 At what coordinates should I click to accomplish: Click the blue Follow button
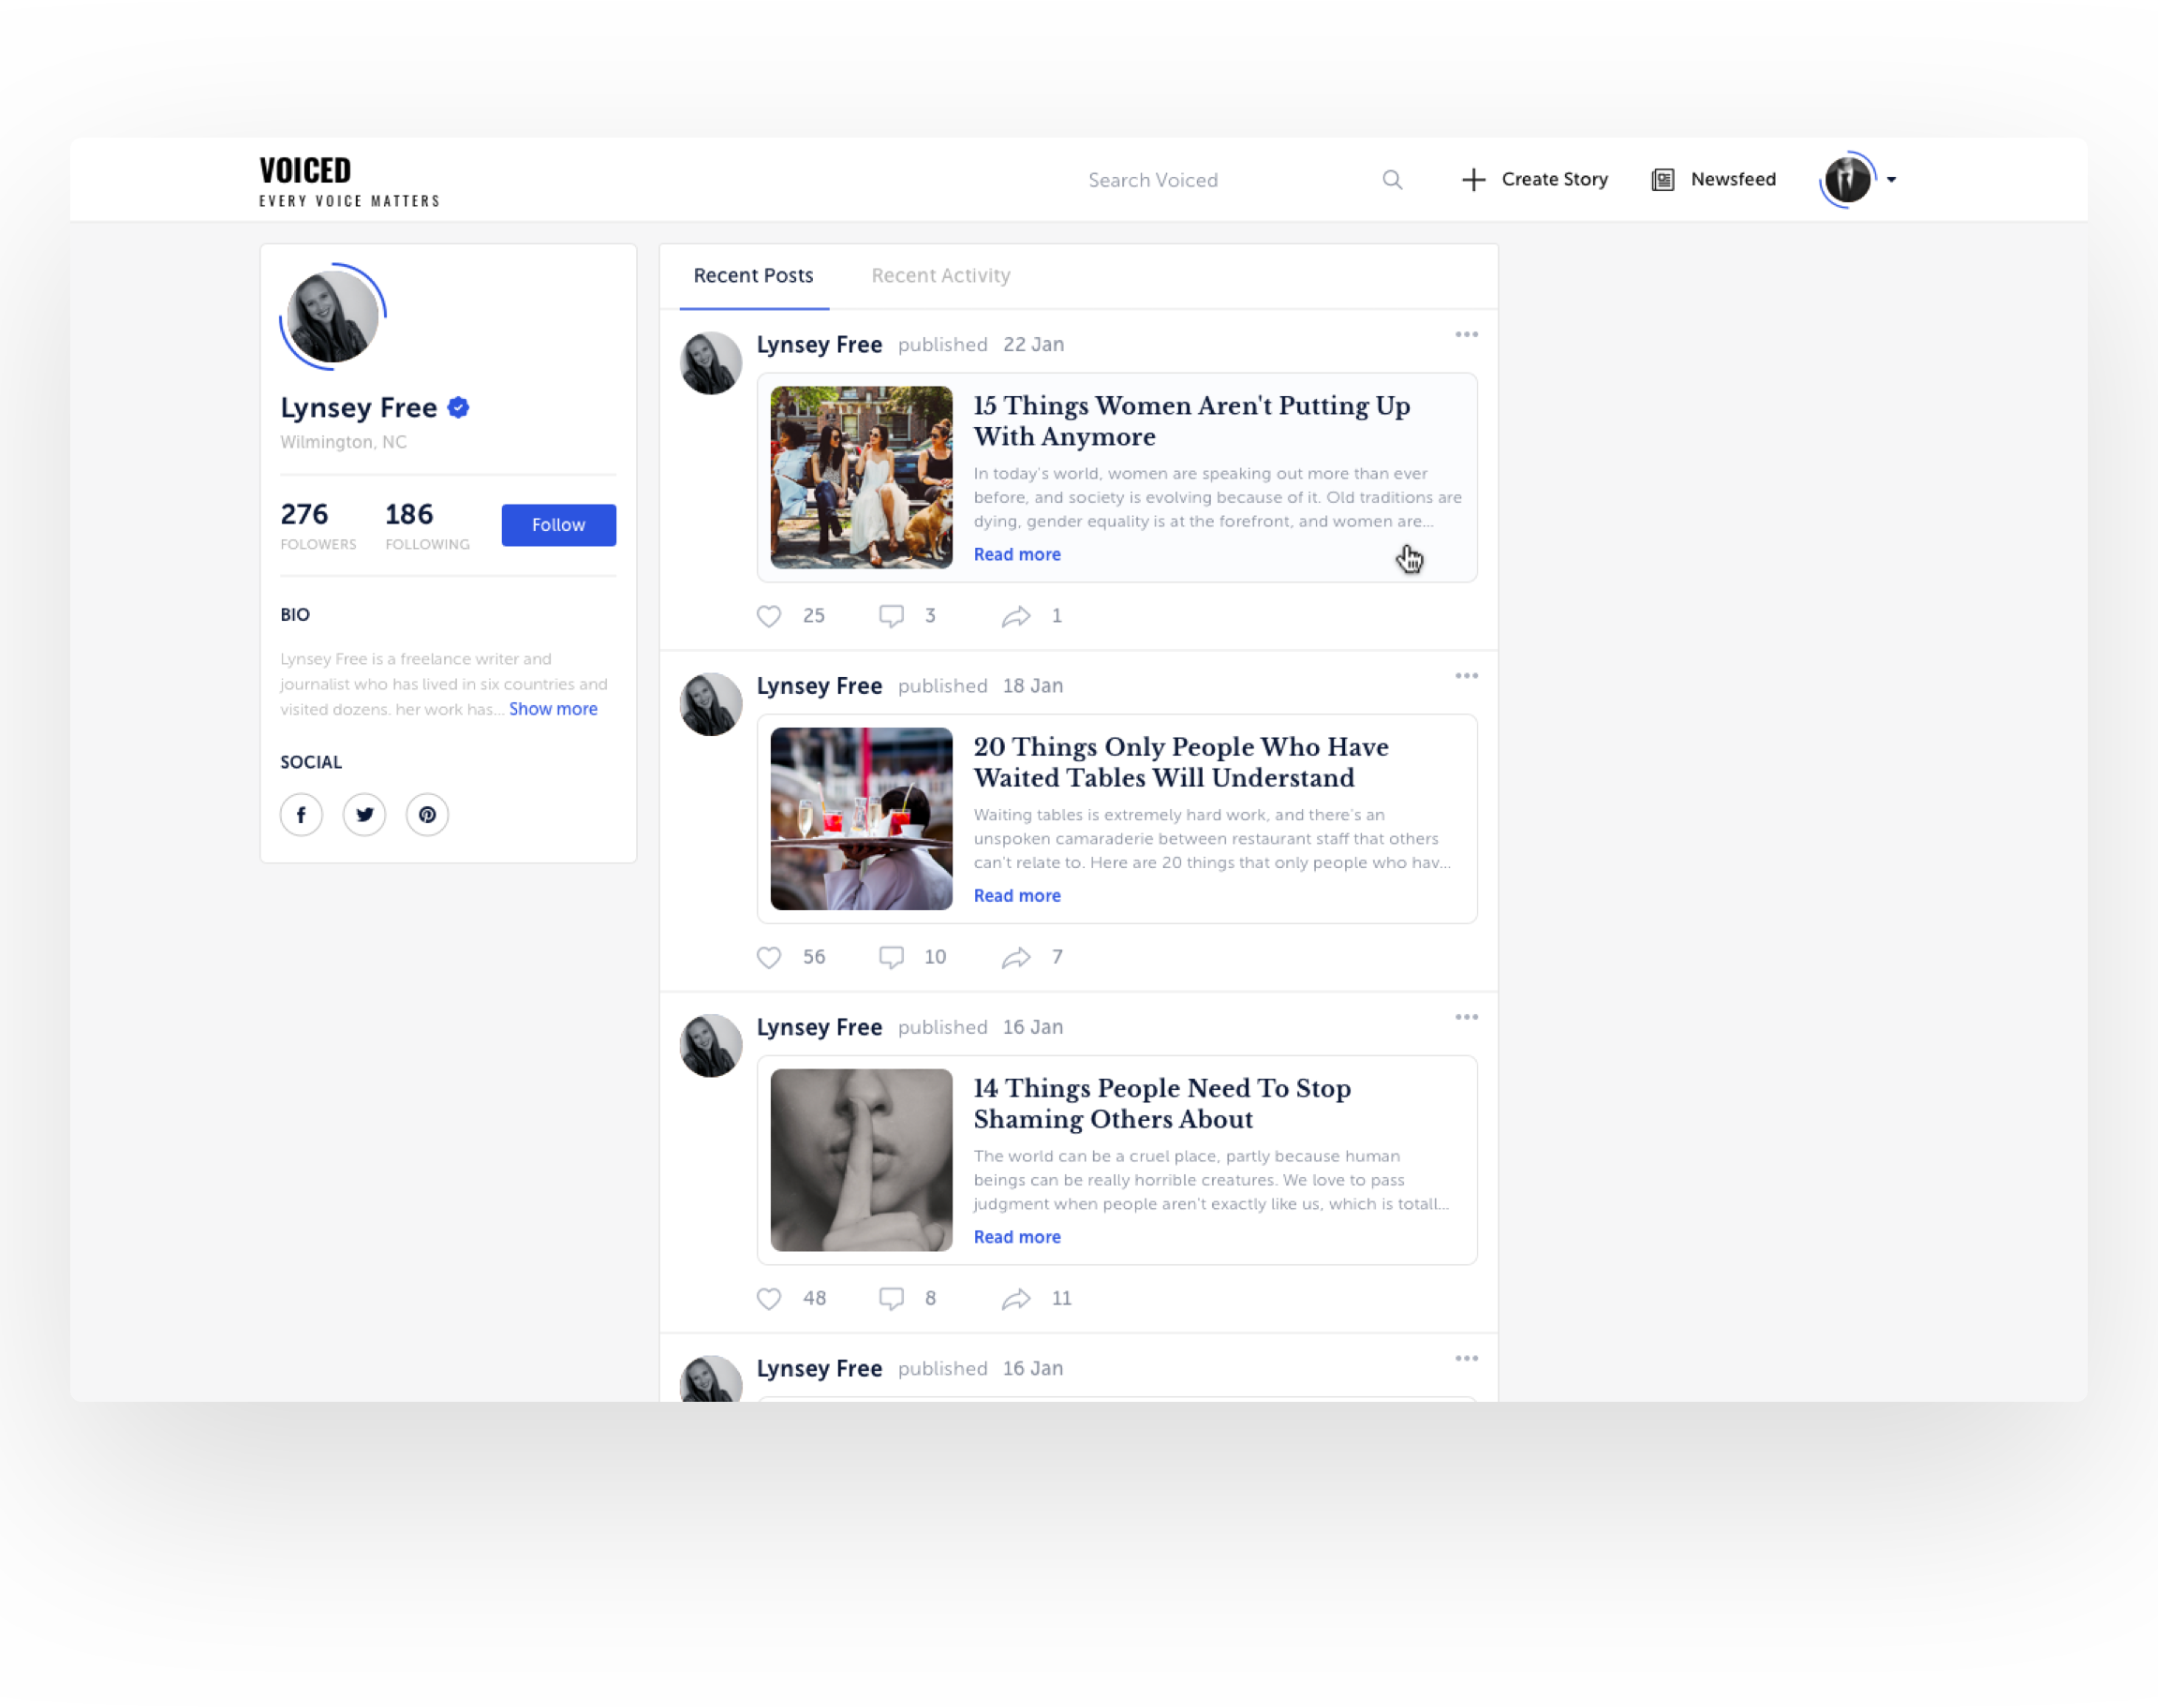(x=558, y=525)
